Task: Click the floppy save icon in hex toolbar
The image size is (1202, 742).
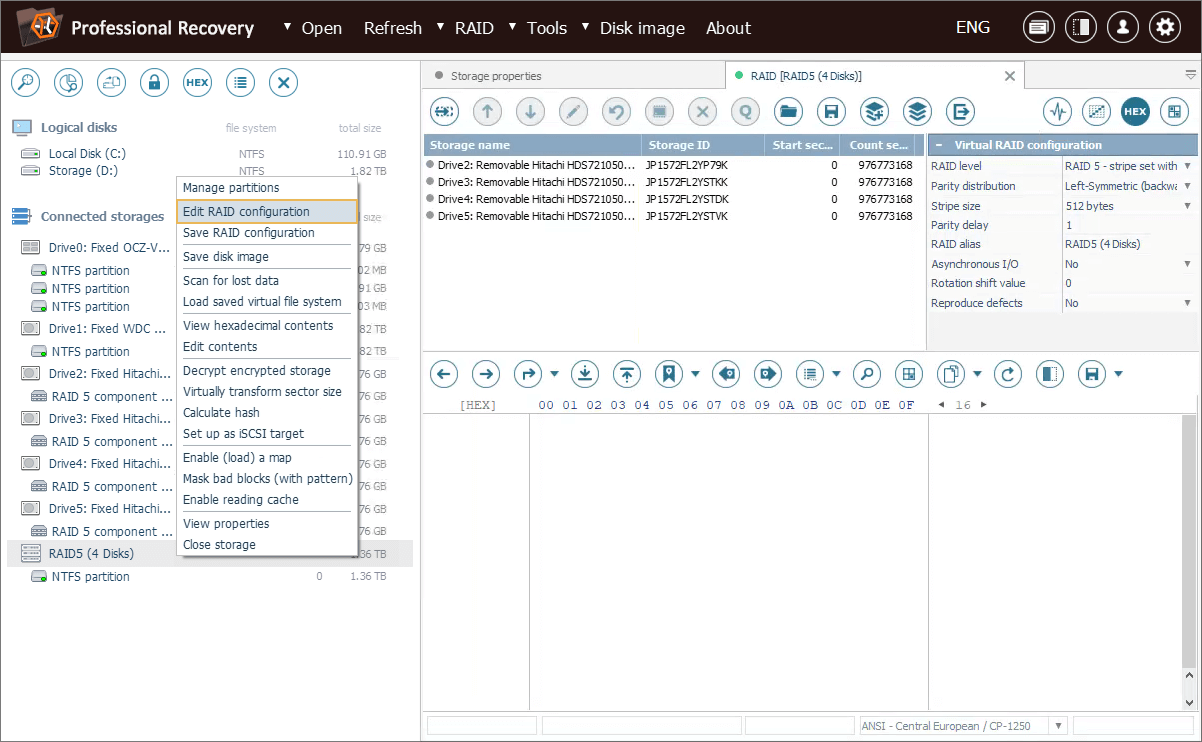Action: [x=1092, y=374]
